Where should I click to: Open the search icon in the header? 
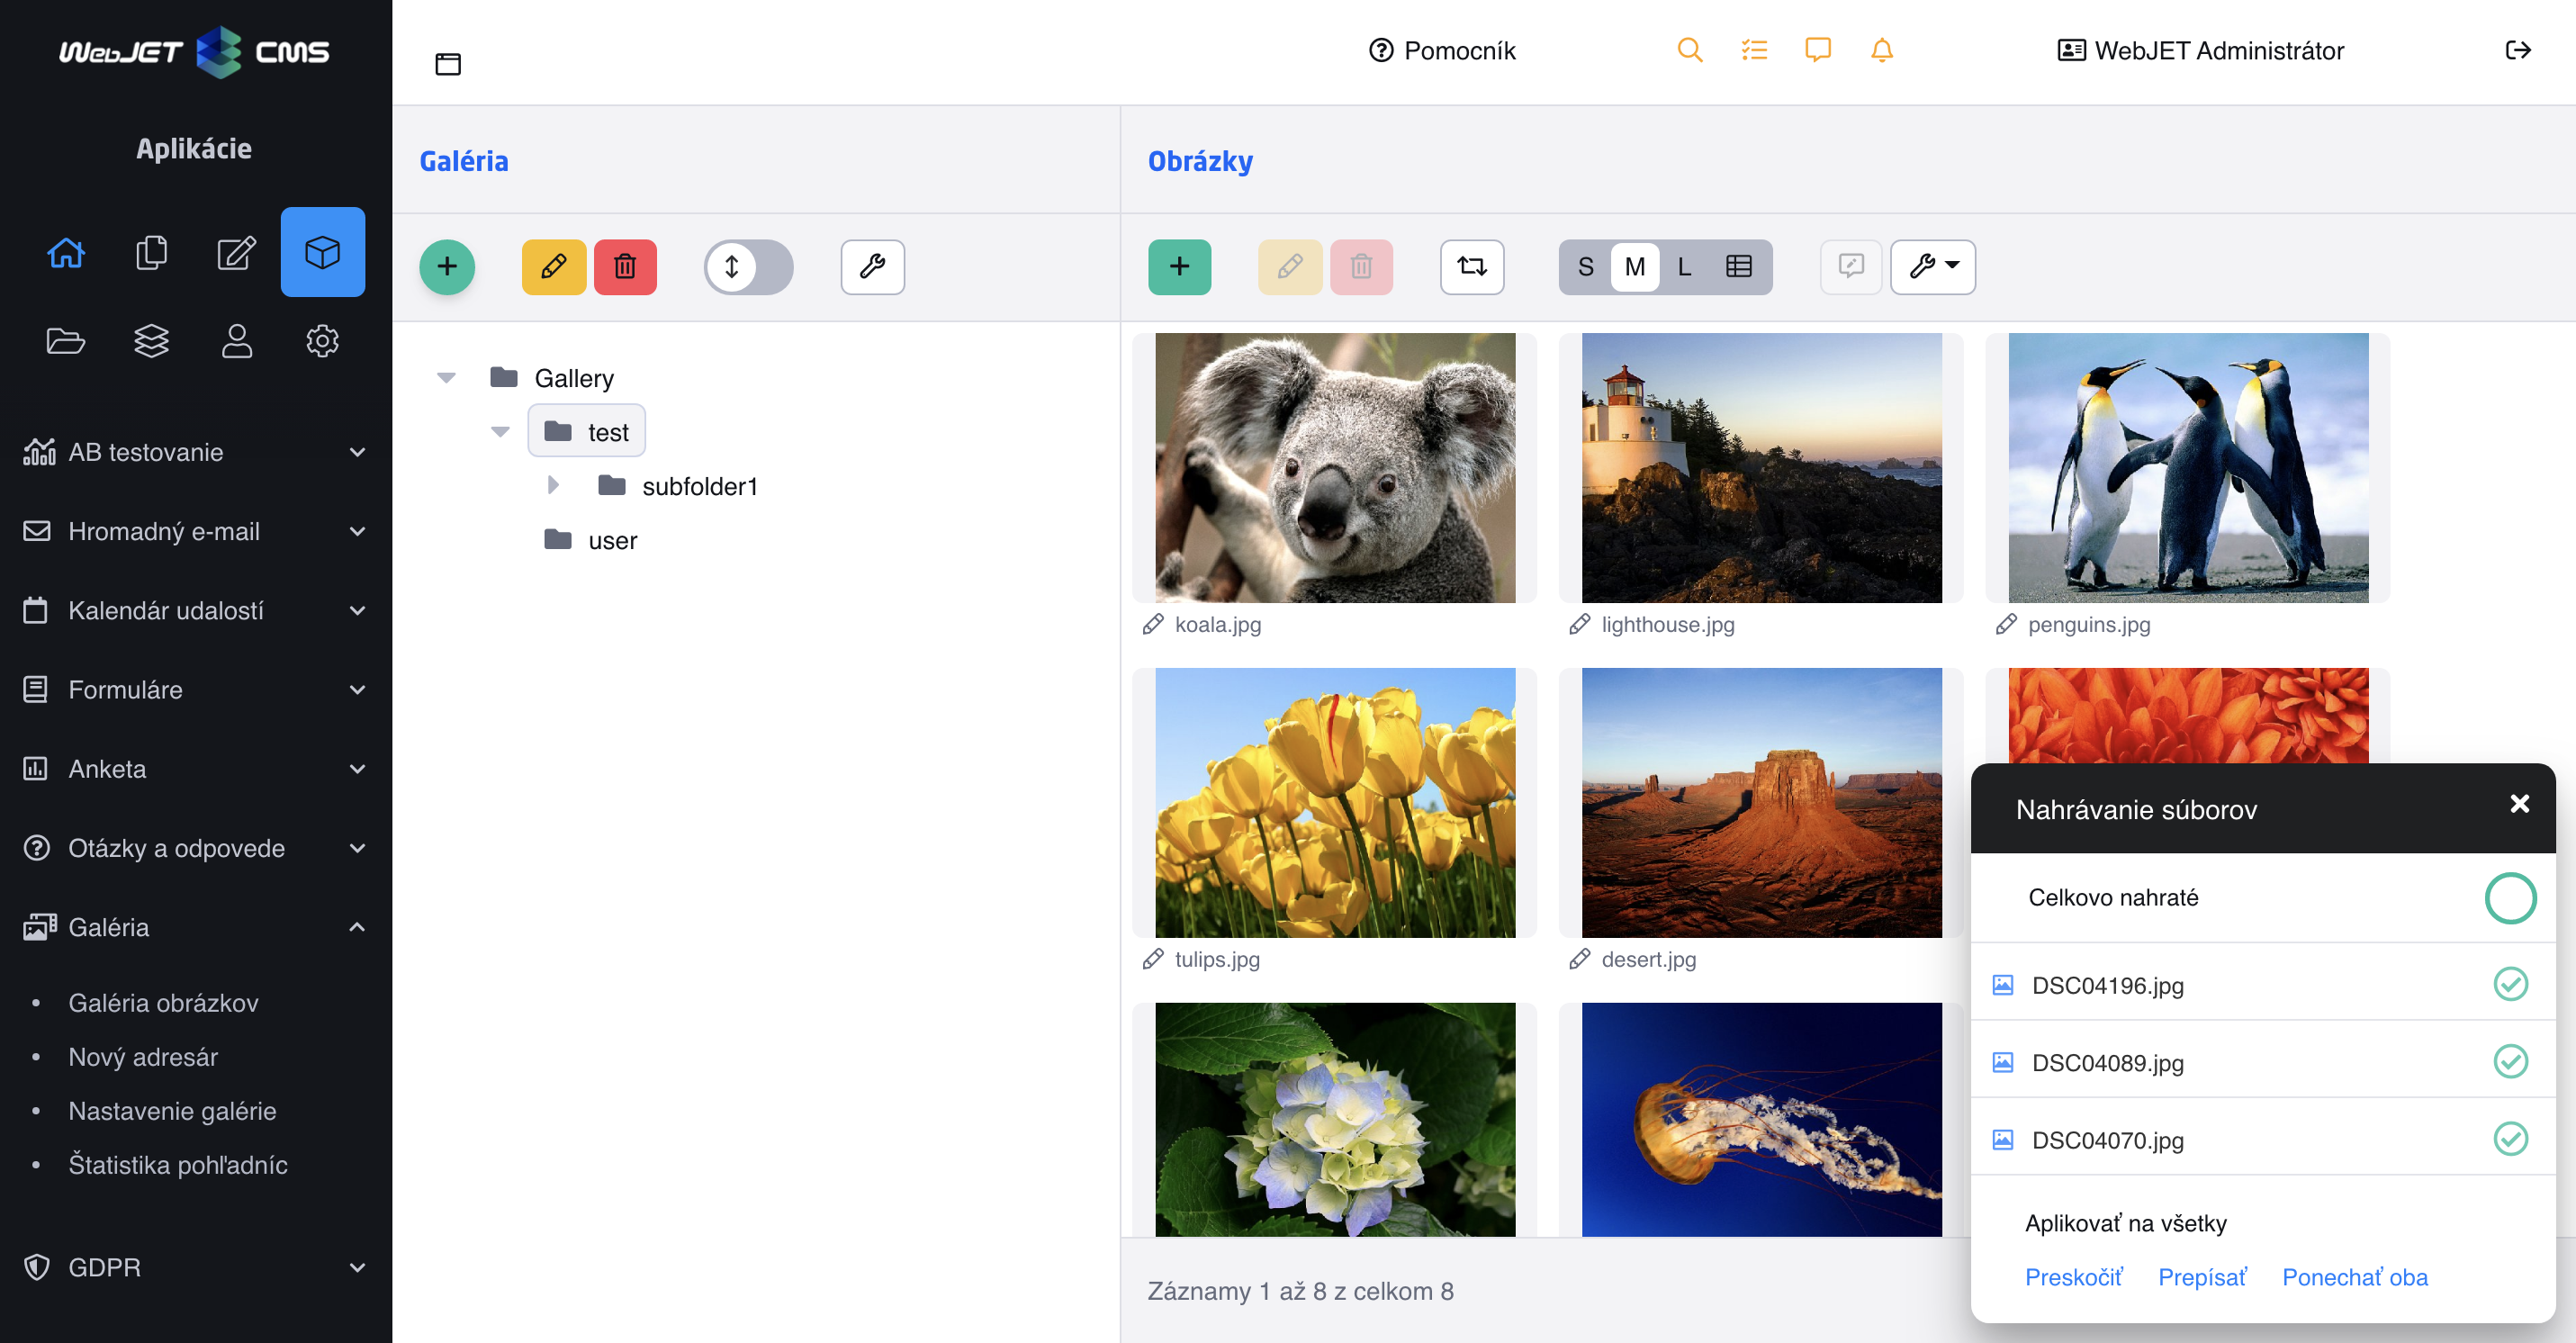click(x=1690, y=50)
